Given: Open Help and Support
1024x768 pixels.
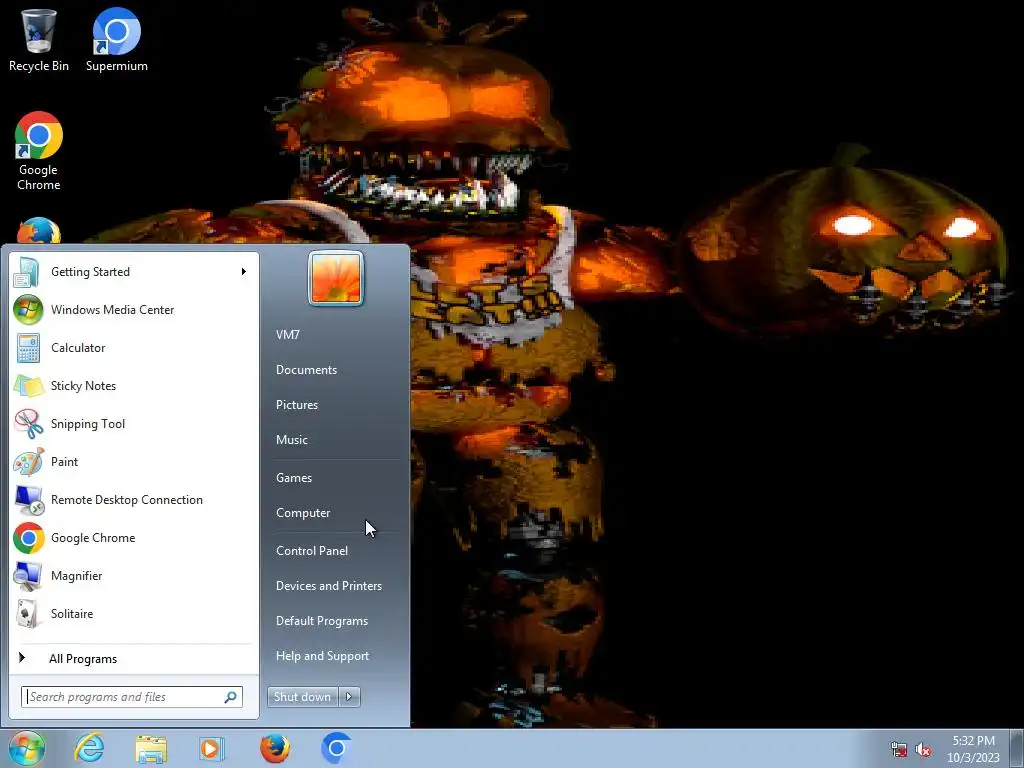Looking at the screenshot, I should click(x=323, y=656).
